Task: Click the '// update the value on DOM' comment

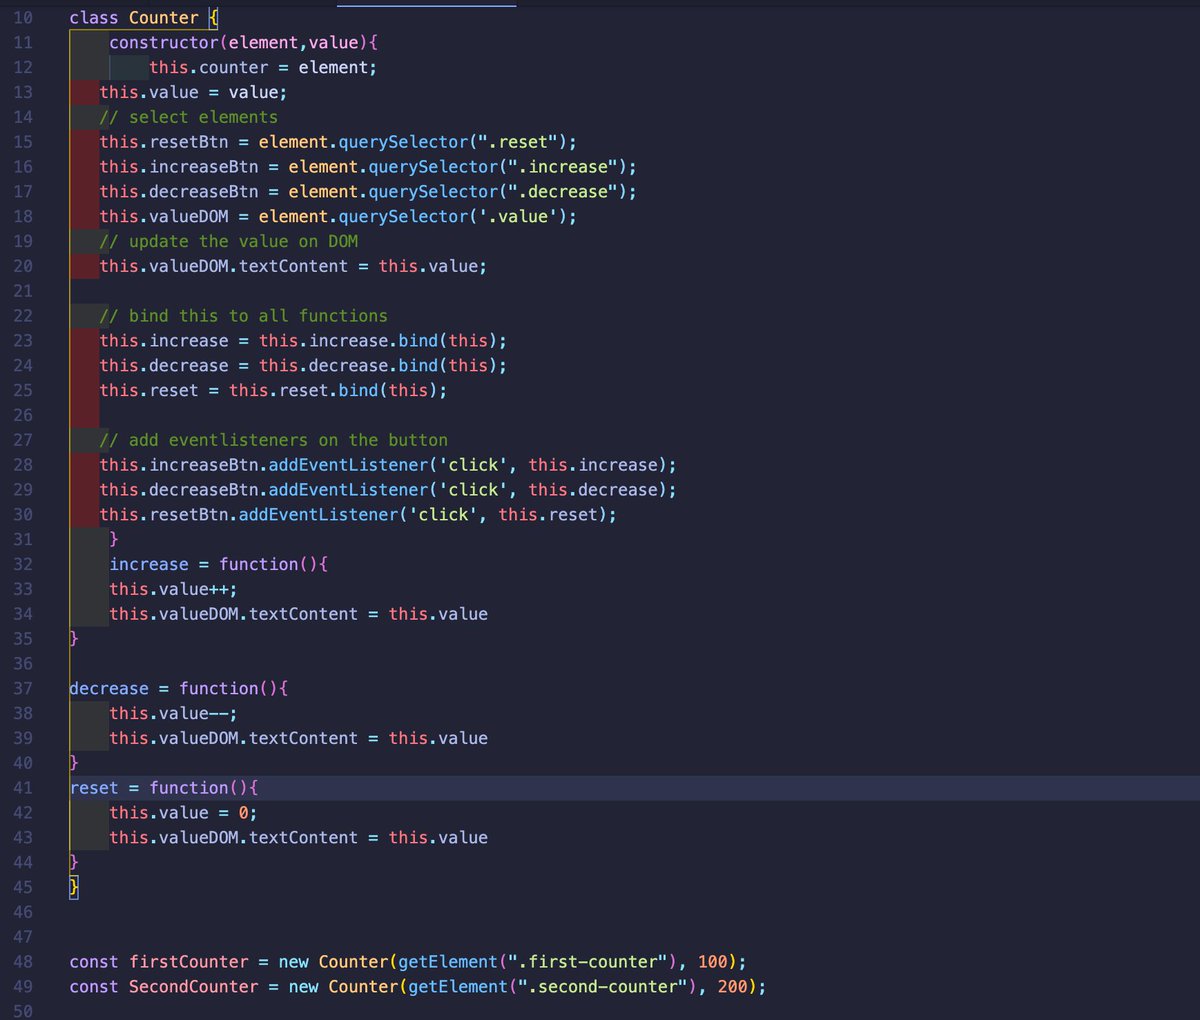Action: pos(229,242)
